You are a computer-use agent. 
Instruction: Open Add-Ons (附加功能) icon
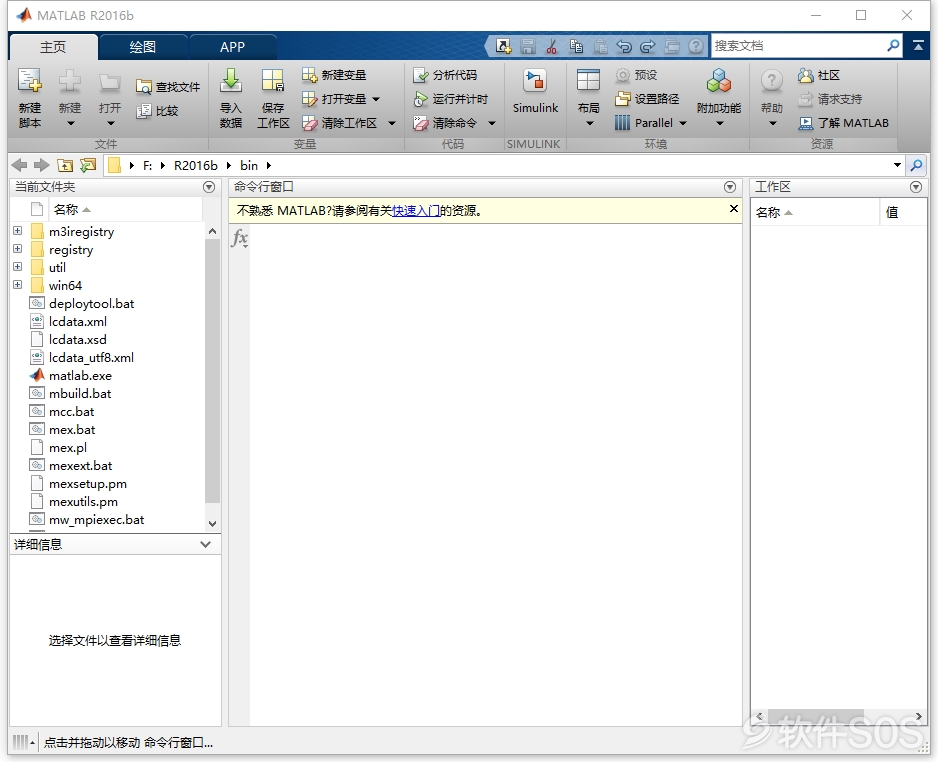tap(719, 81)
